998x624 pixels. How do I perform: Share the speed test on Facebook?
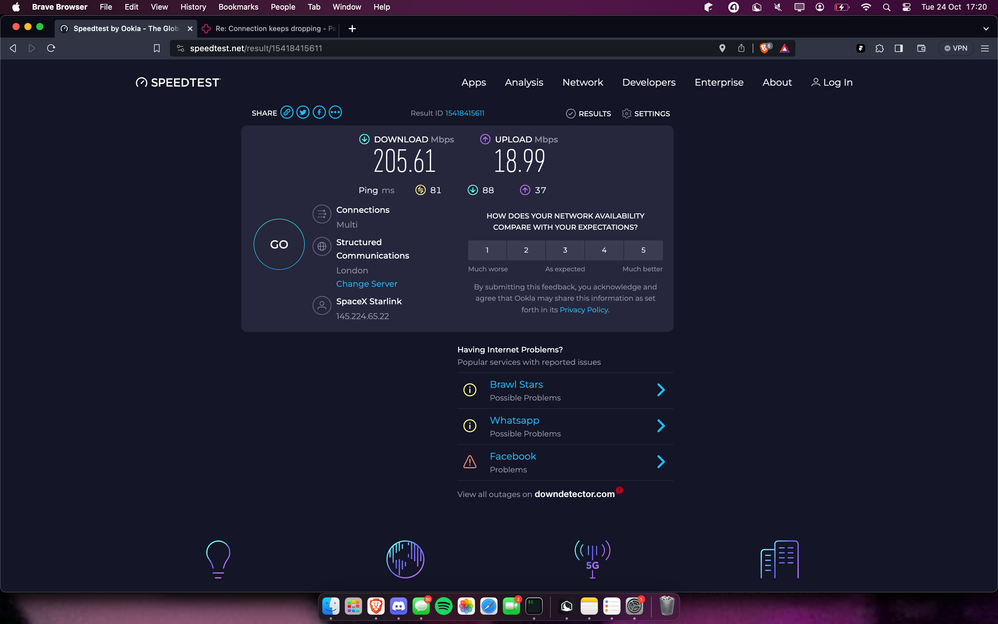pyautogui.click(x=319, y=112)
